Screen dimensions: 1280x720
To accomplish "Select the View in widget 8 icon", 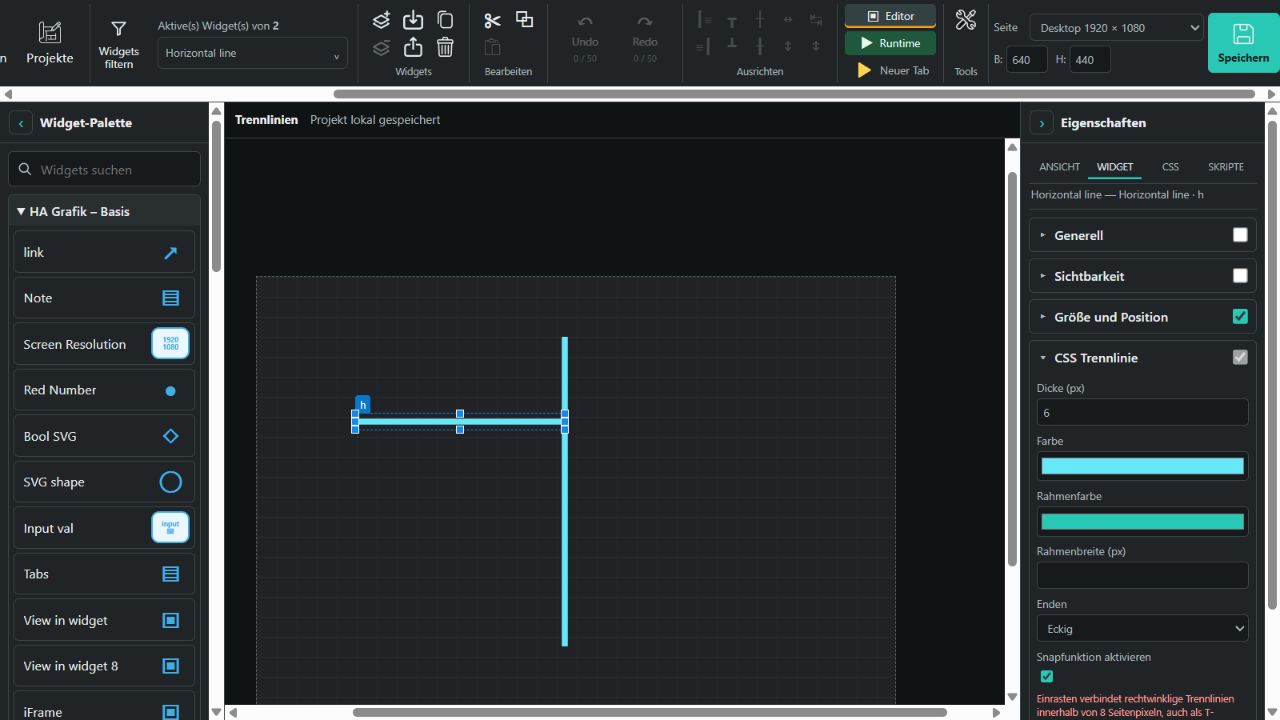I will pyautogui.click(x=171, y=666).
